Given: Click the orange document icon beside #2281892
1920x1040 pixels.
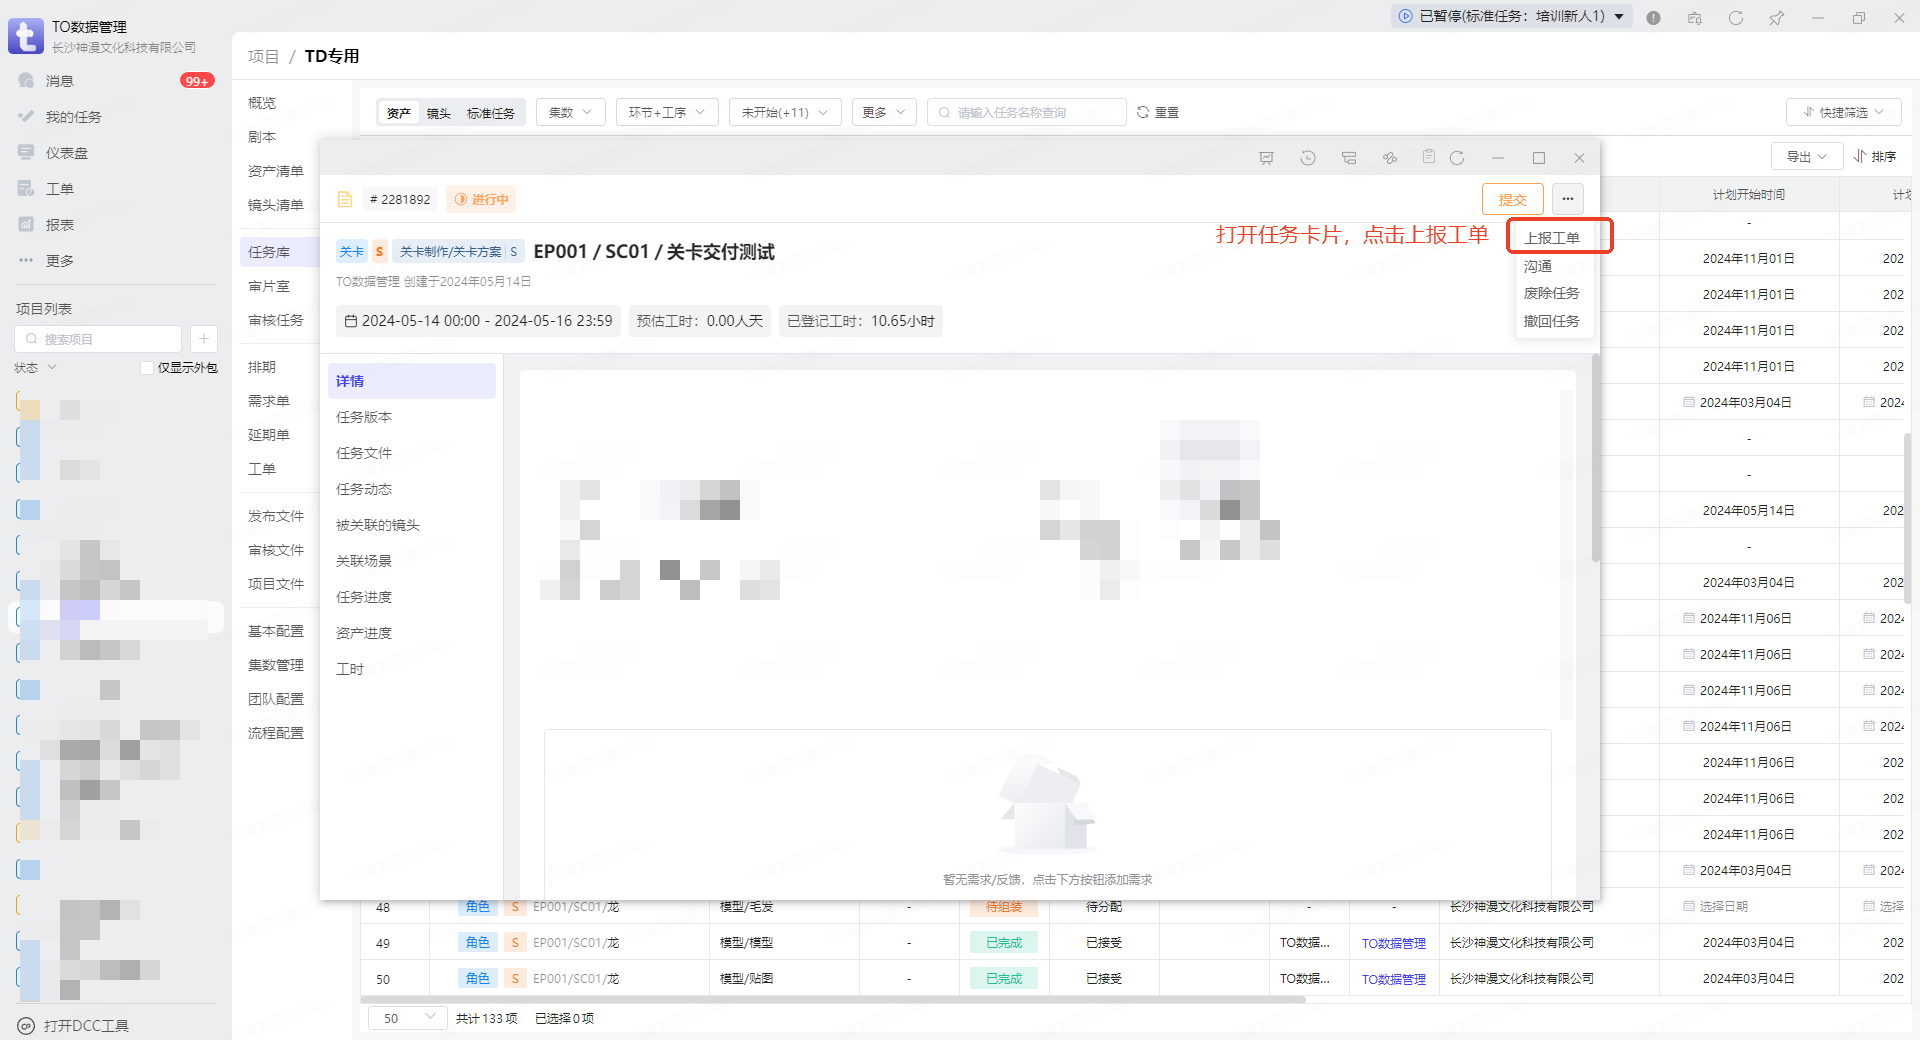Looking at the screenshot, I should click(x=345, y=200).
